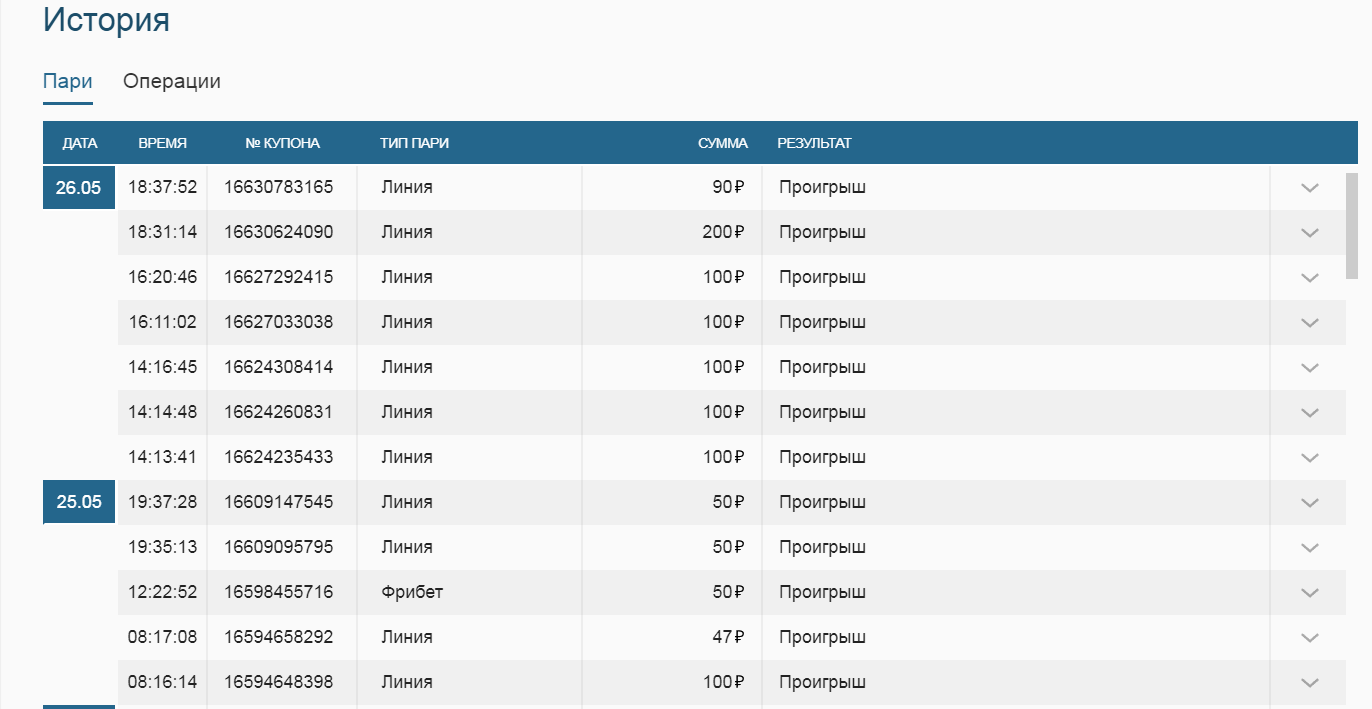The height and width of the screenshot is (709, 1372).
Task: Click the 25.05 date label
Action: pyautogui.click(x=79, y=502)
